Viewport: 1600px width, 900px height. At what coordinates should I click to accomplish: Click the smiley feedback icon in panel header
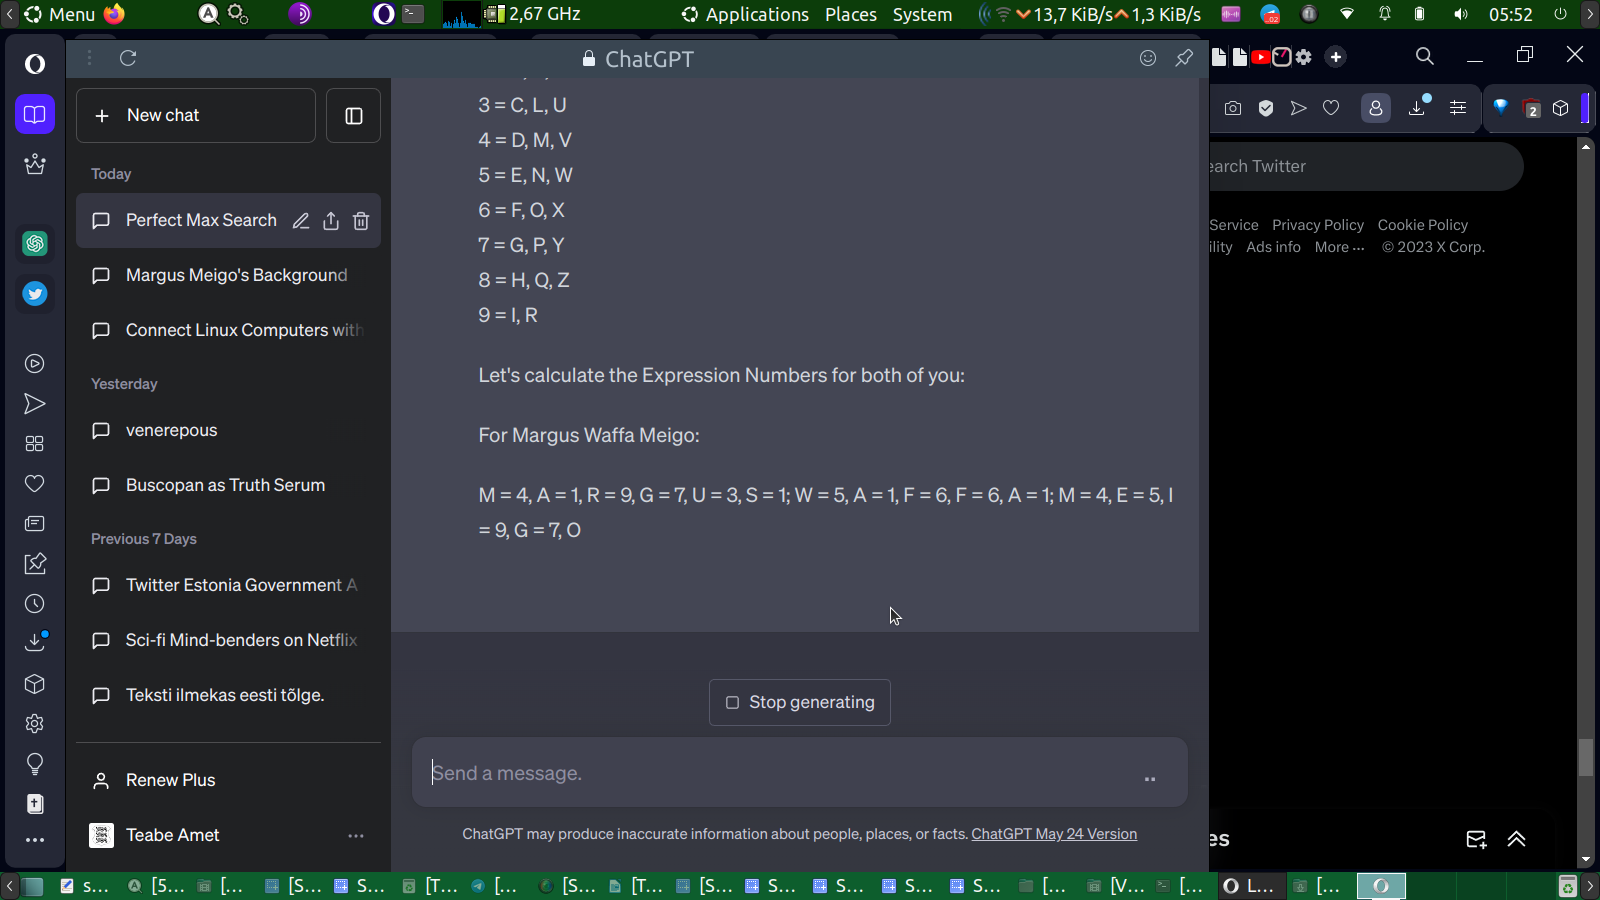point(1148,58)
